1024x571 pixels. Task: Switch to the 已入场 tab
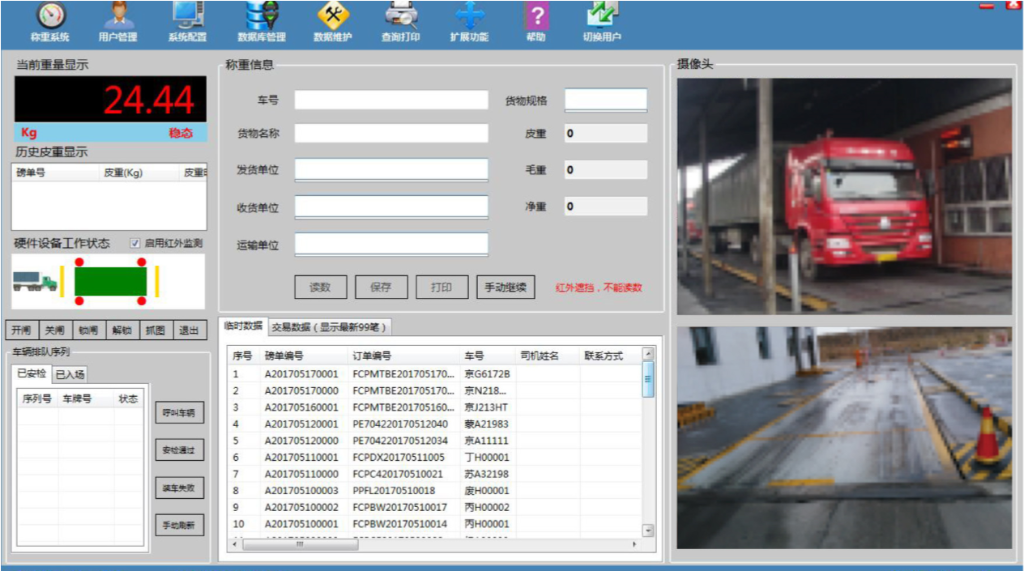click(69, 374)
